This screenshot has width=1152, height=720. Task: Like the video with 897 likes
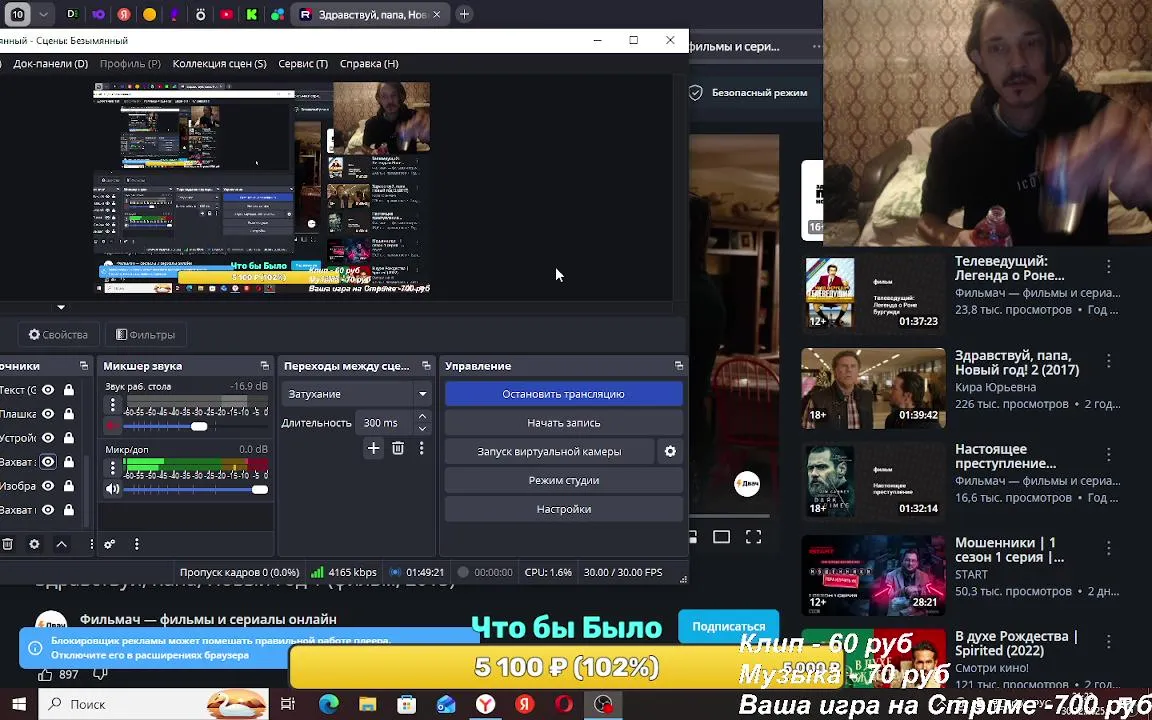(x=46, y=674)
